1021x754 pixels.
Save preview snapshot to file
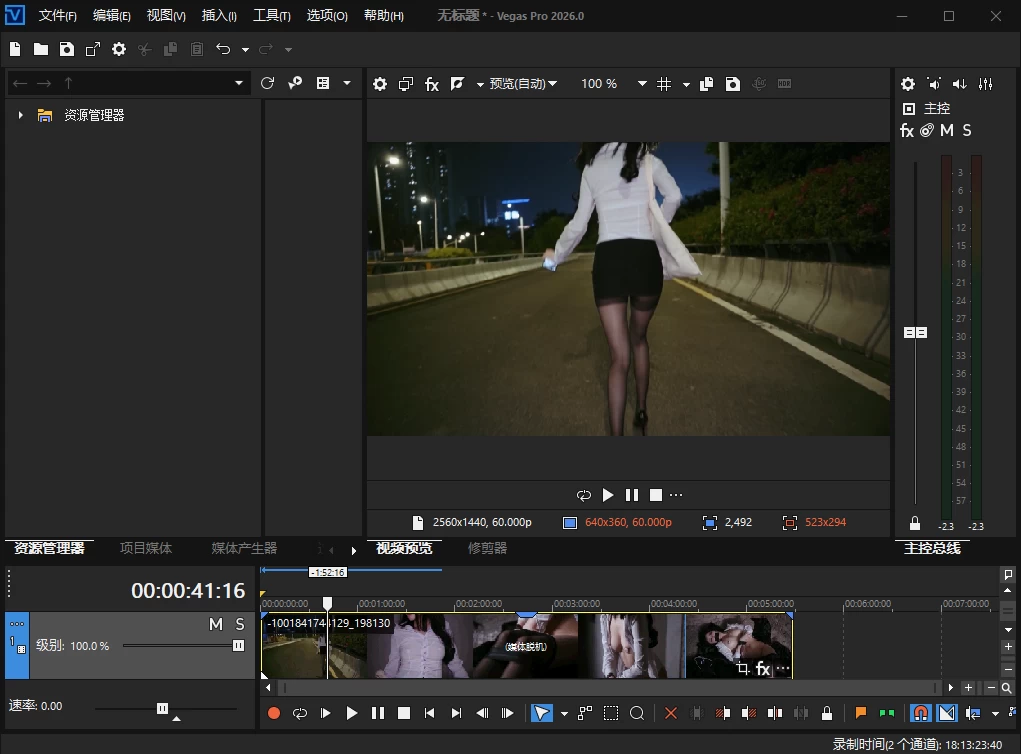[x=733, y=84]
